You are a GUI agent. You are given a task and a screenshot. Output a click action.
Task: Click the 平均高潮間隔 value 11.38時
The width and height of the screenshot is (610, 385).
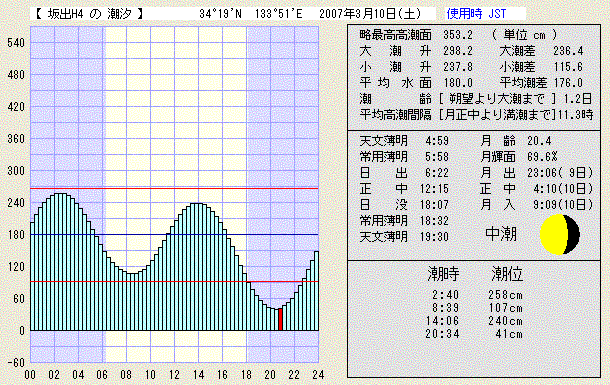575,115
